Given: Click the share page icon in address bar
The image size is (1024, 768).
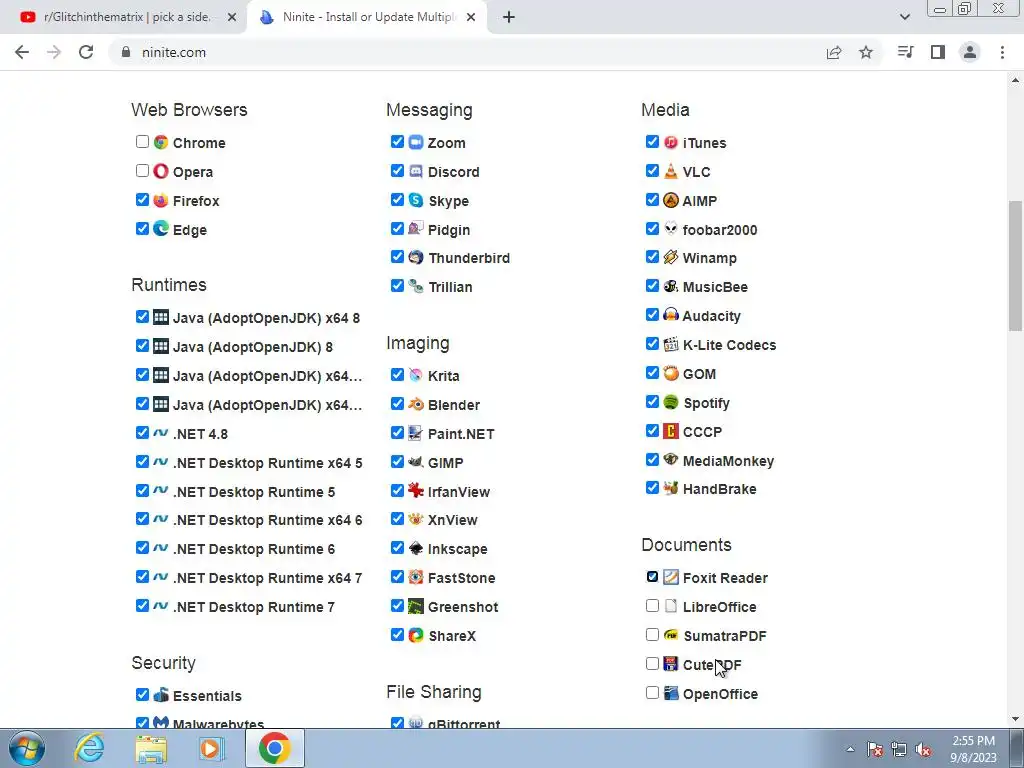Looking at the screenshot, I should click(834, 52).
